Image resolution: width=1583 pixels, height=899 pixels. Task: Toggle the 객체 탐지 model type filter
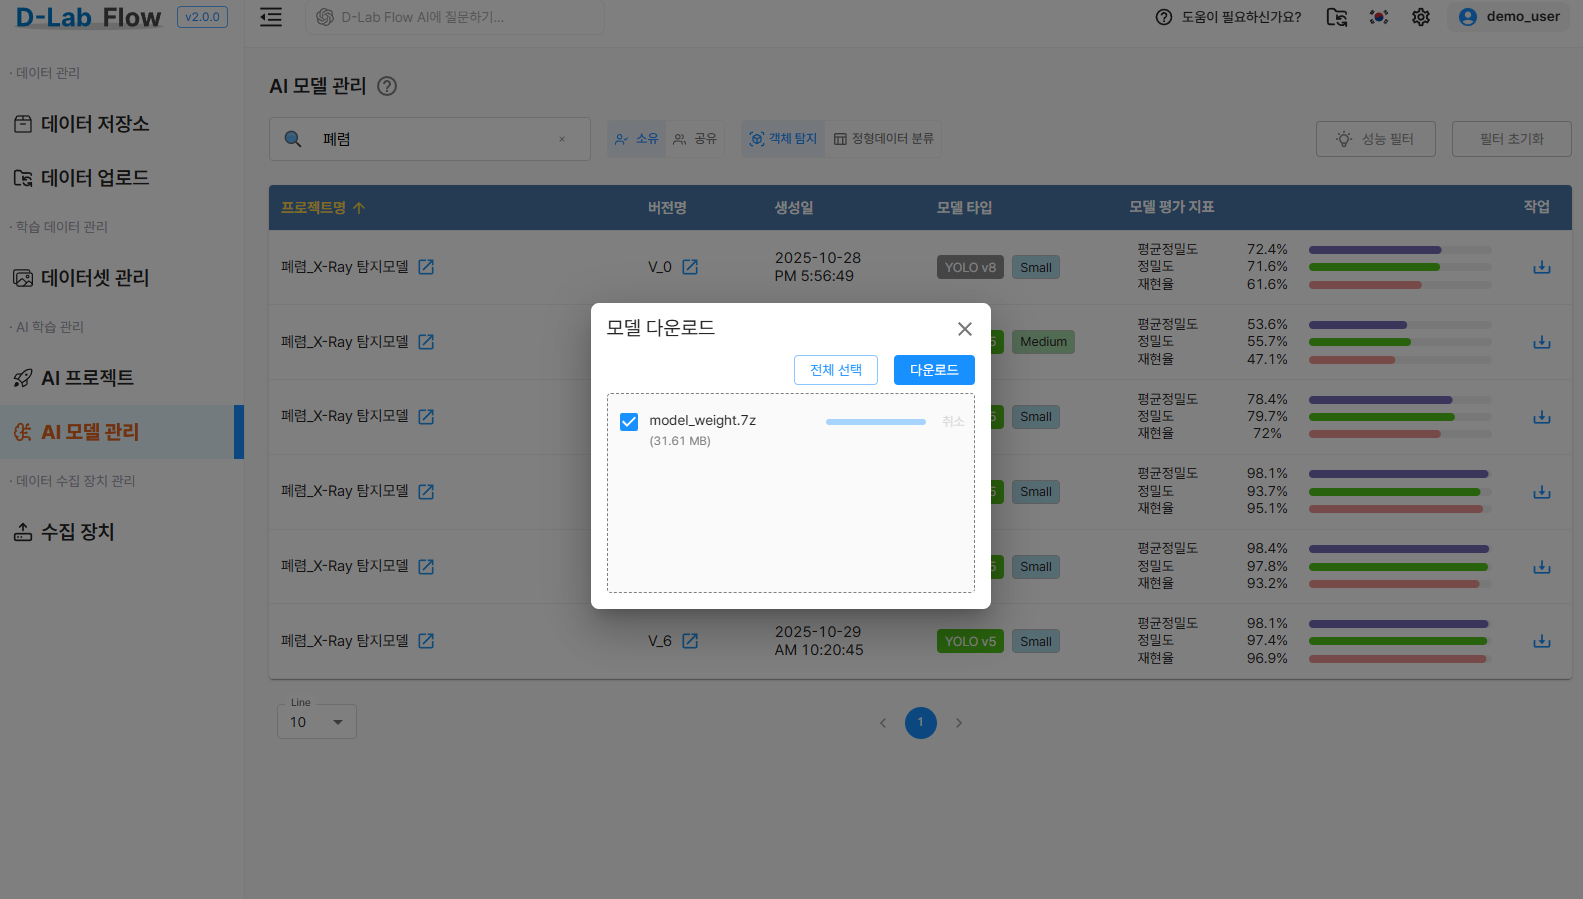tap(783, 139)
